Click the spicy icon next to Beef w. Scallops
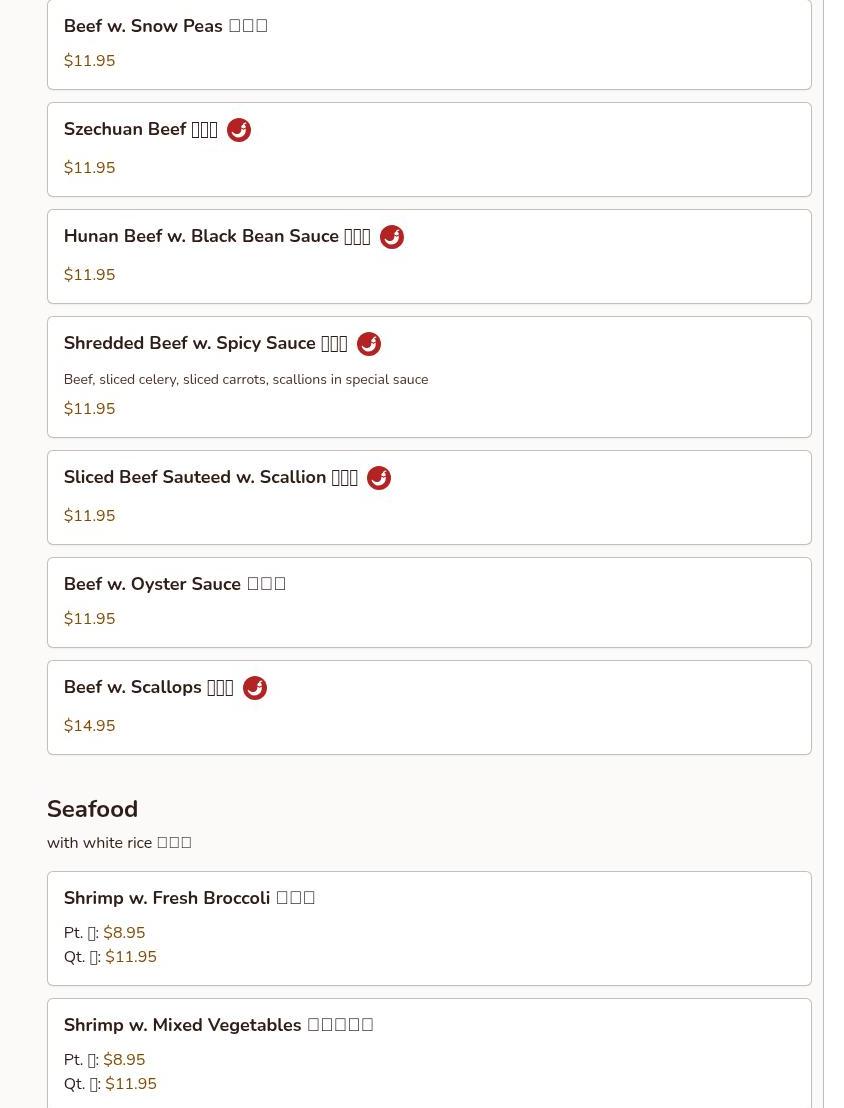 pos(254,688)
